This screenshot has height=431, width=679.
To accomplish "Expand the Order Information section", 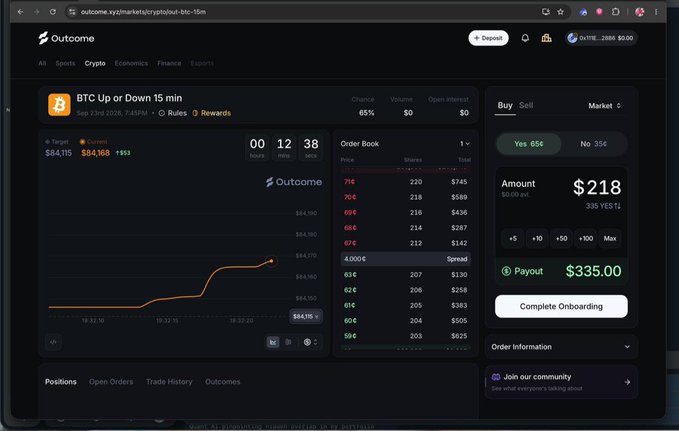I will [561, 347].
